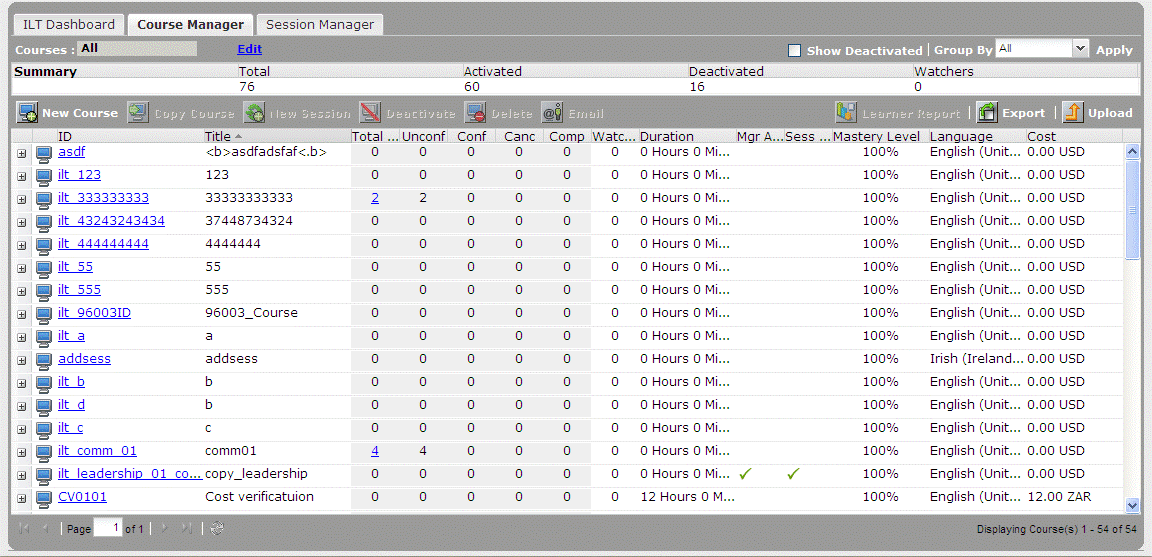This screenshot has height=557, width=1152.
Task: Click Sess checkmark for copy_leadership row
Action: click(793, 474)
